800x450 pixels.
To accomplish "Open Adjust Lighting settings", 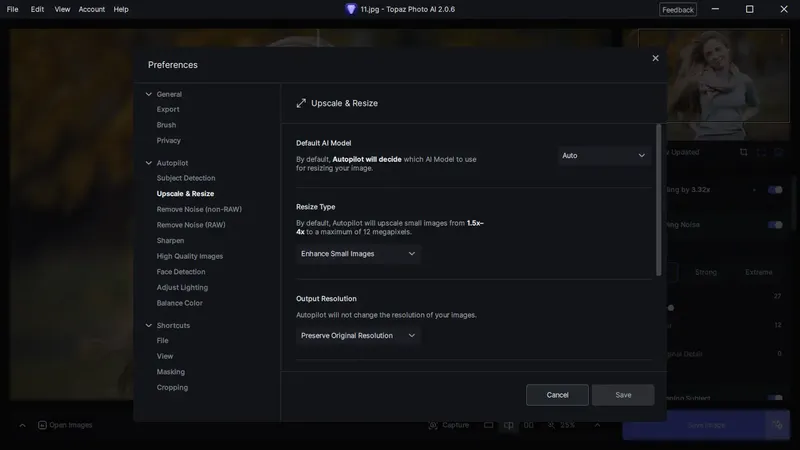I will [182, 288].
